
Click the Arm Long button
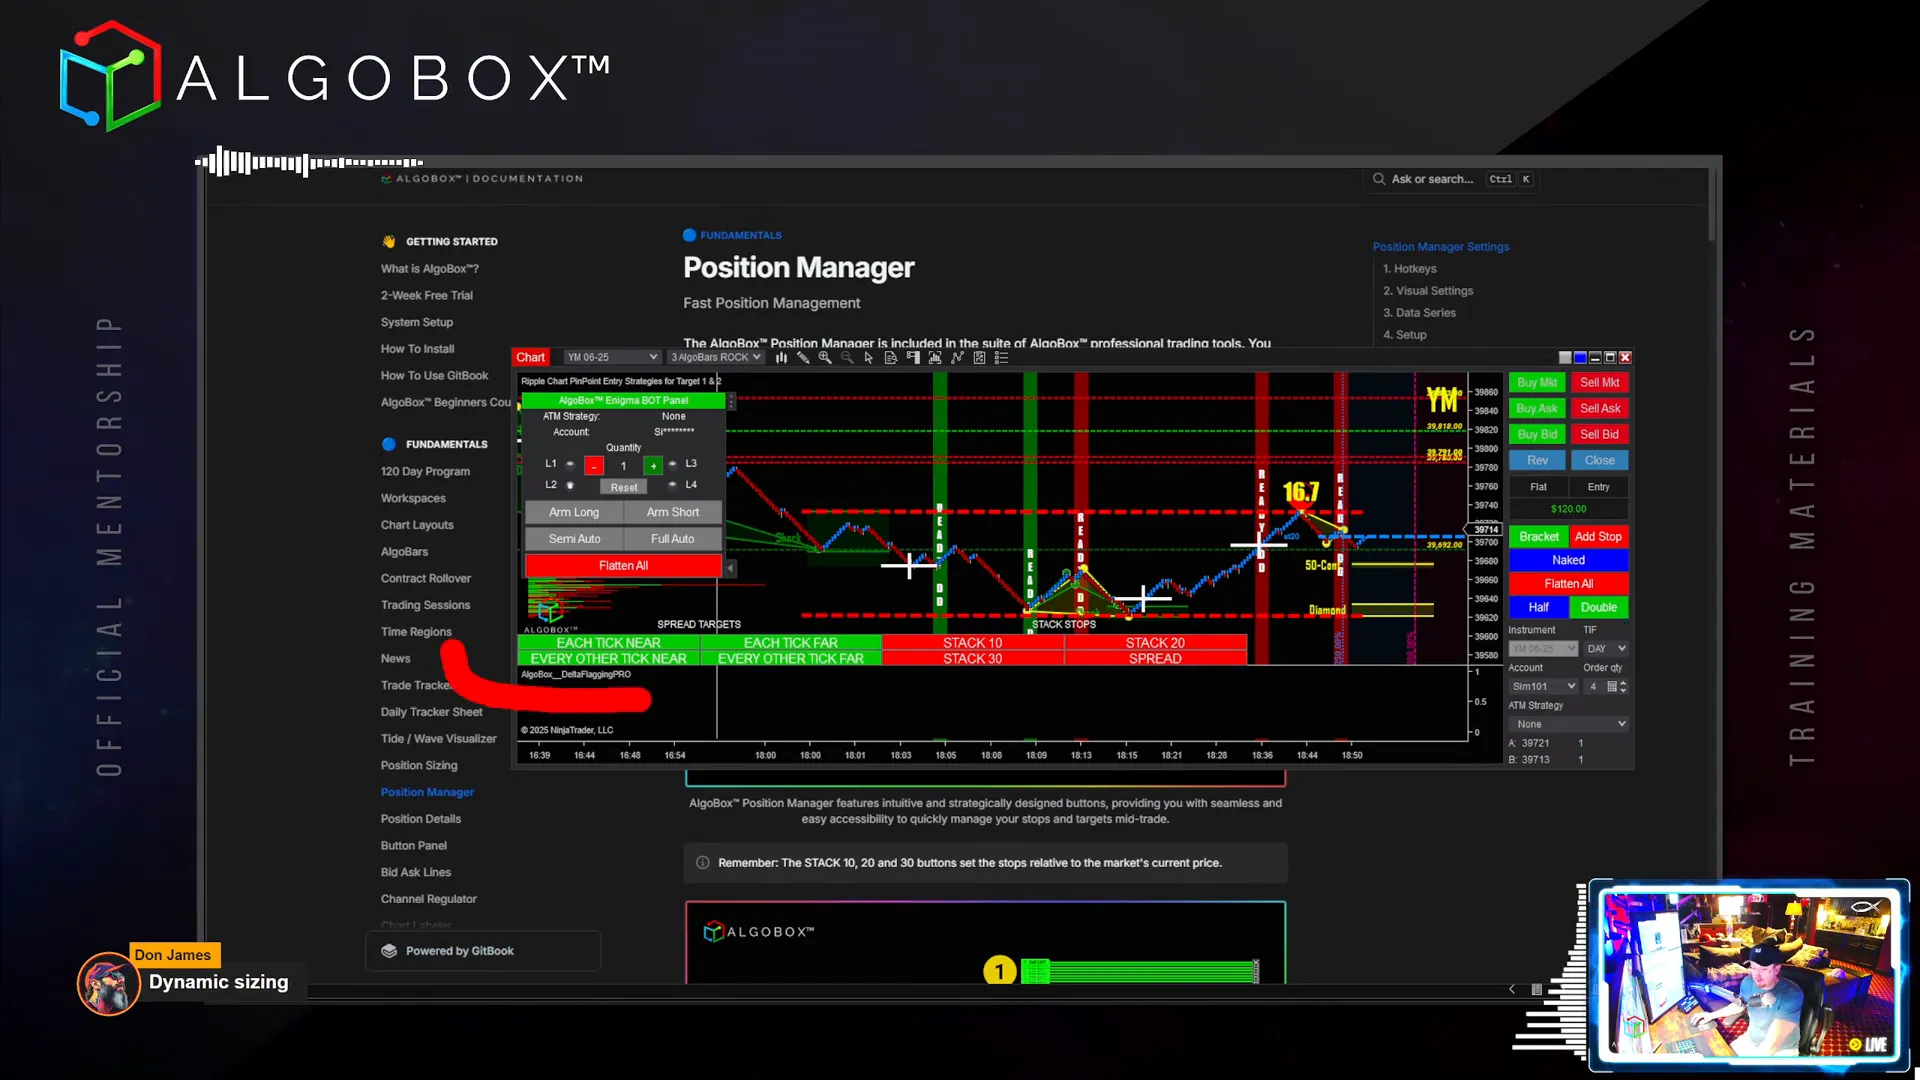click(574, 512)
